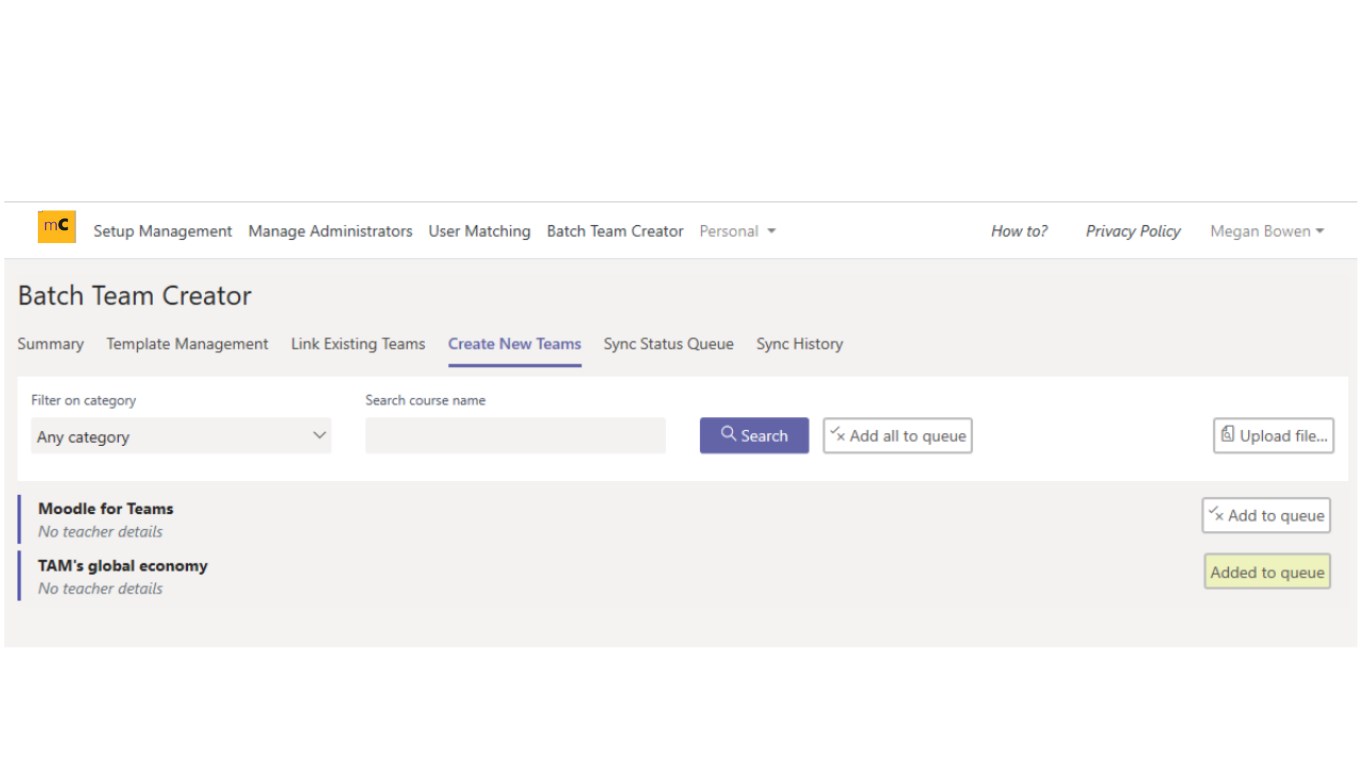Focus the Search course name field
The image size is (1366, 768).
(515, 436)
